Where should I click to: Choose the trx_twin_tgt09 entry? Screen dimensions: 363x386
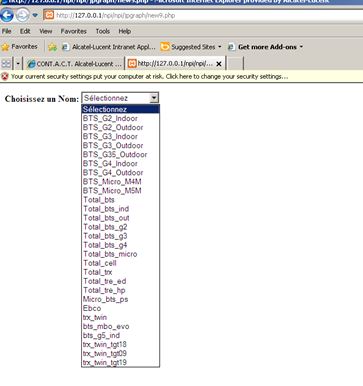121,353
